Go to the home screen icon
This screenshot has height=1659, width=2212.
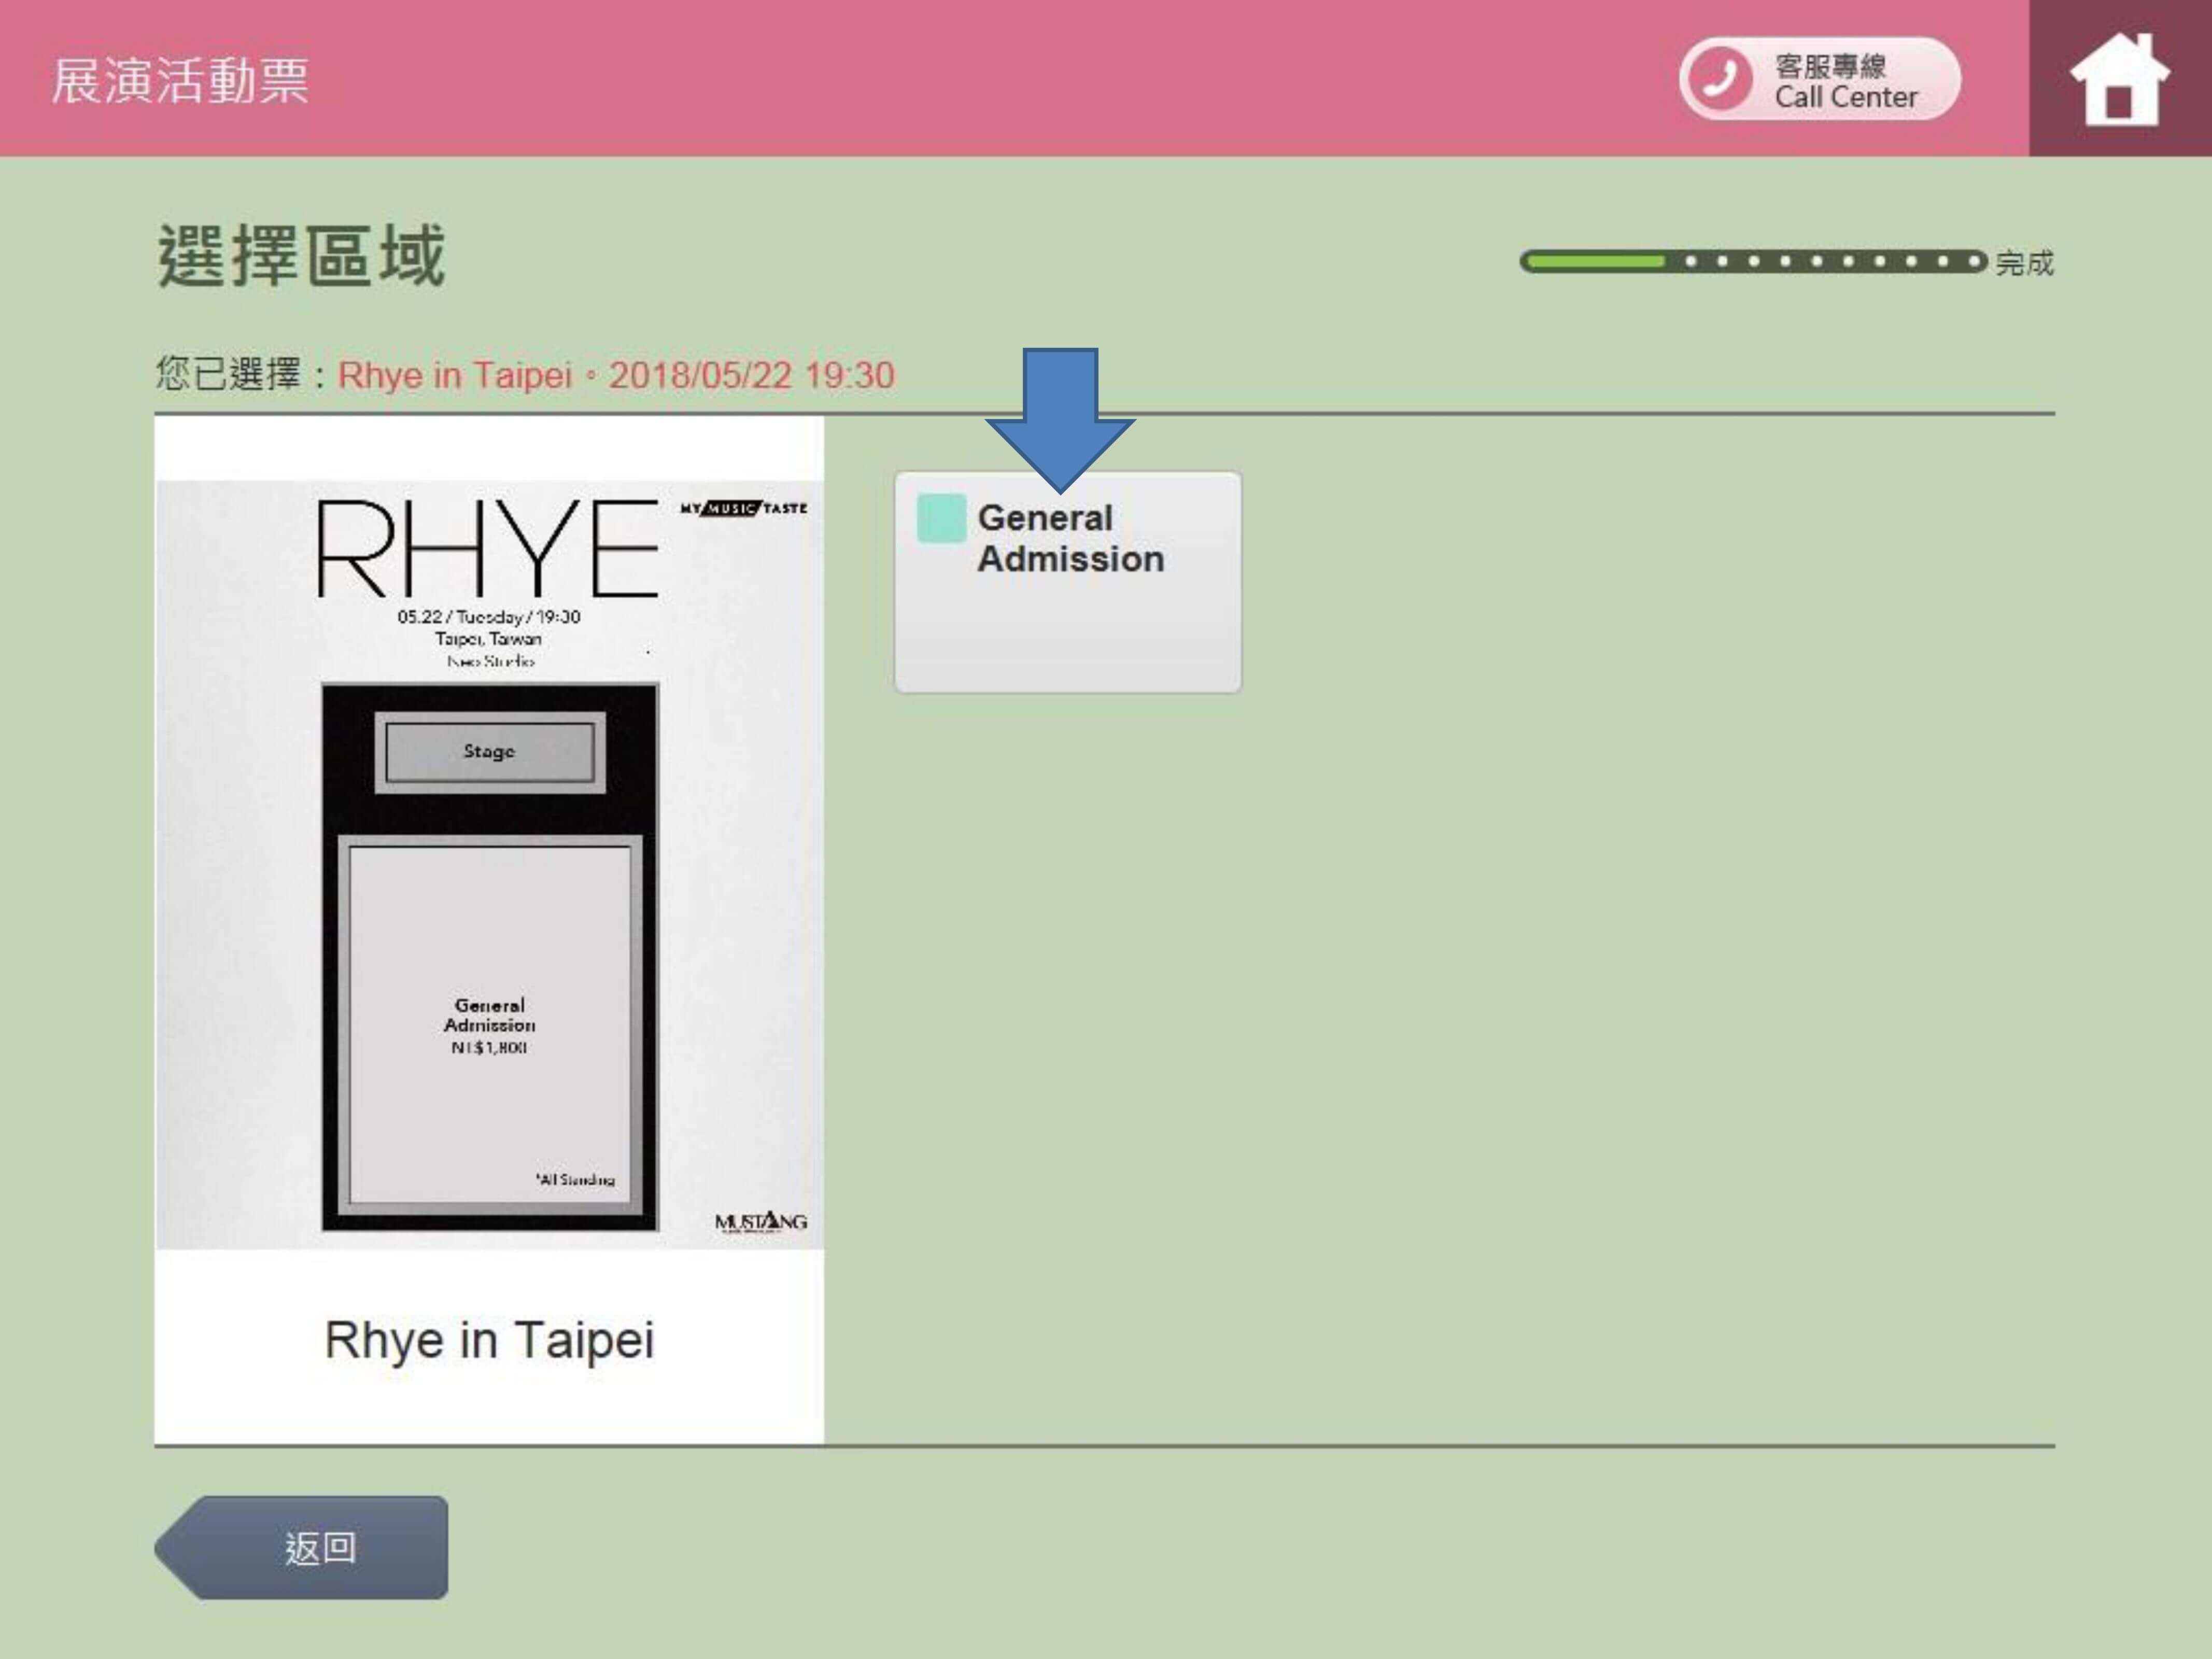coord(2119,80)
